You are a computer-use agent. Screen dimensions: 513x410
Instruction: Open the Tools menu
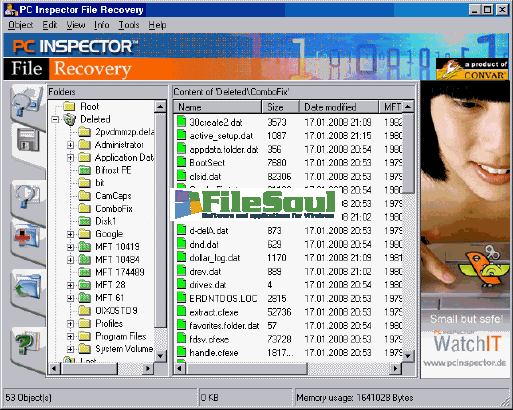[x=129, y=25]
